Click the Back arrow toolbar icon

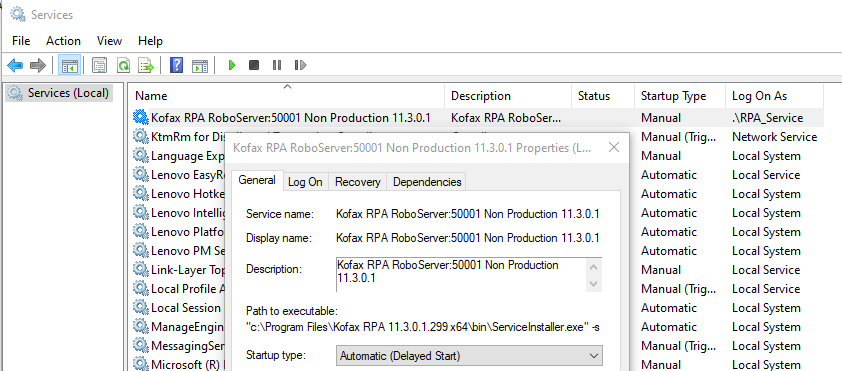point(15,66)
